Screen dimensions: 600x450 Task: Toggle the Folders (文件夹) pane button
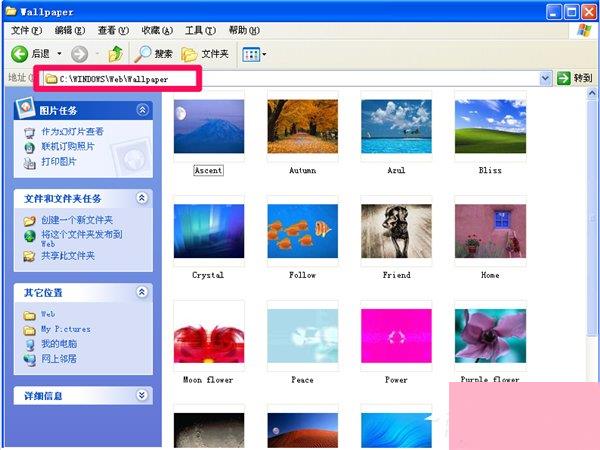tap(205, 54)
